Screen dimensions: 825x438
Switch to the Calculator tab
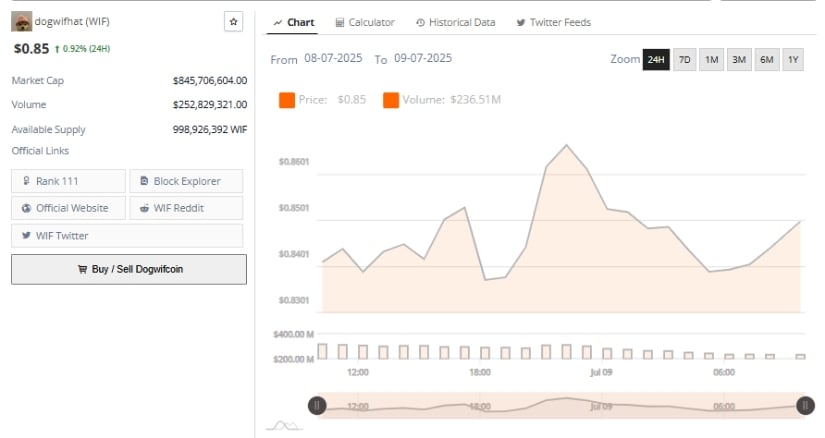(x=365, y=22)
